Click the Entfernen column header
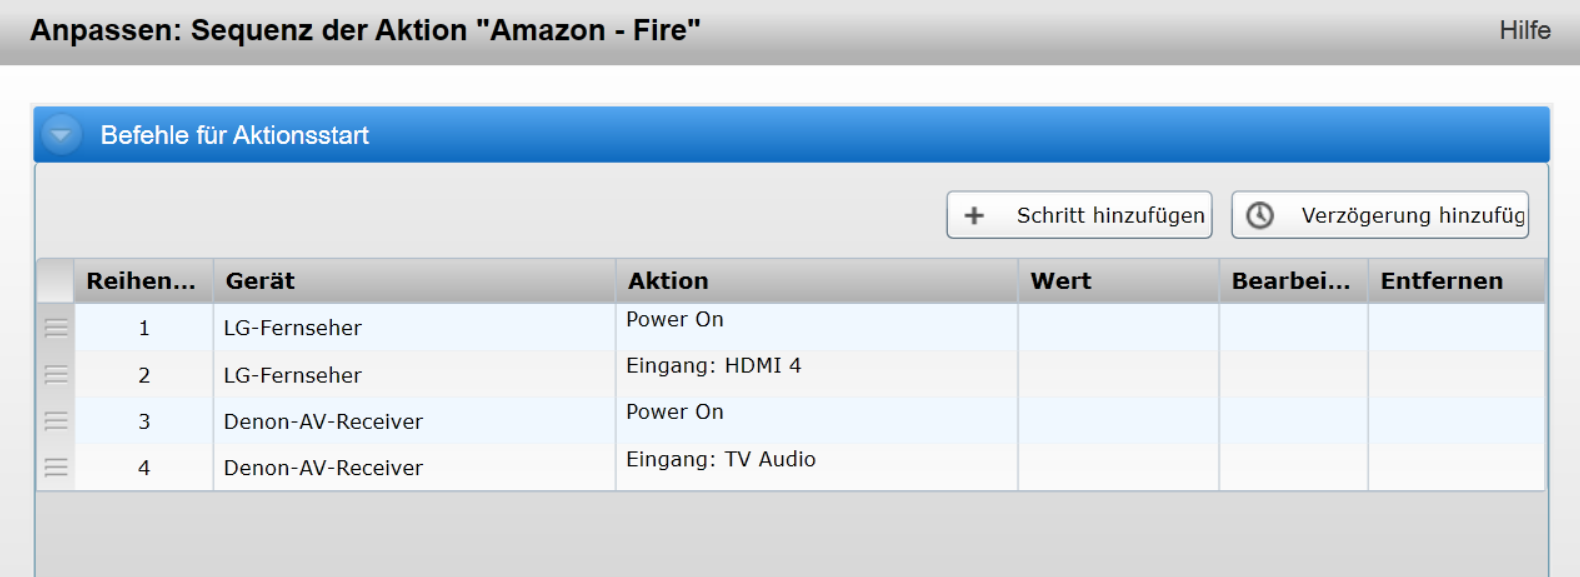 1441,281
